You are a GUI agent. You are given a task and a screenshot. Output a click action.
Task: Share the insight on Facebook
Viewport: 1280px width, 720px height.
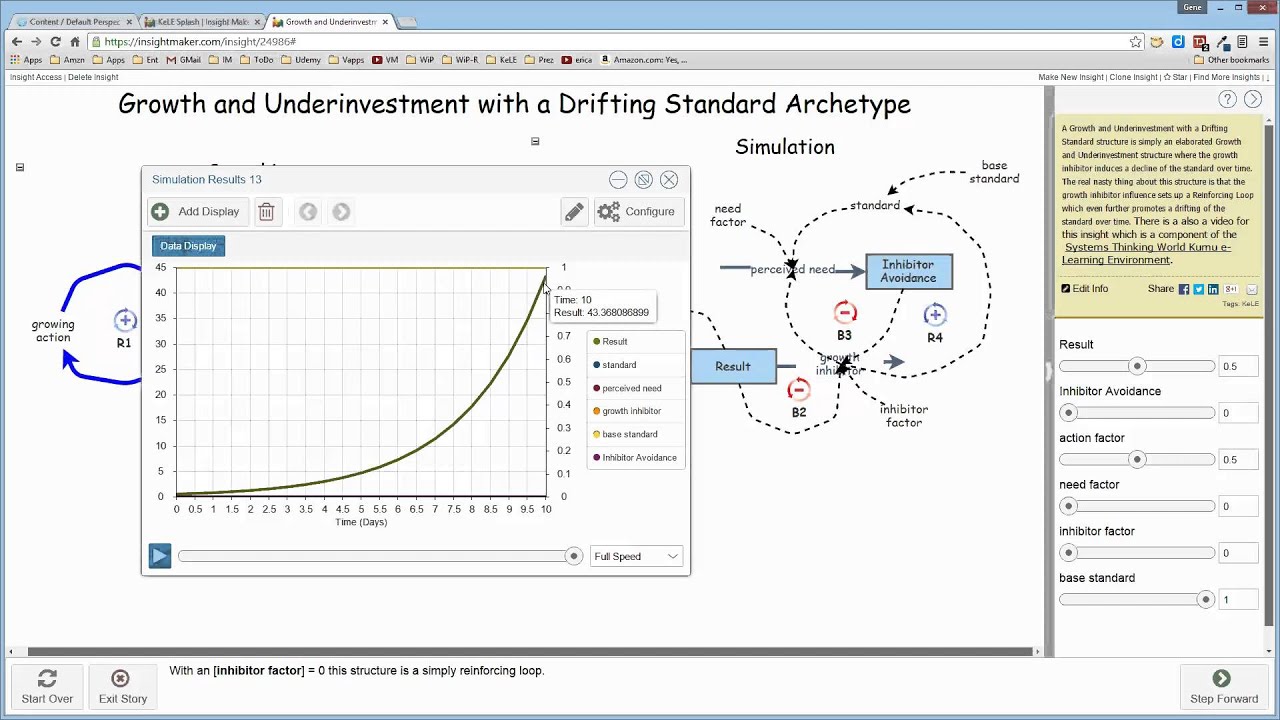(1184, 289)
